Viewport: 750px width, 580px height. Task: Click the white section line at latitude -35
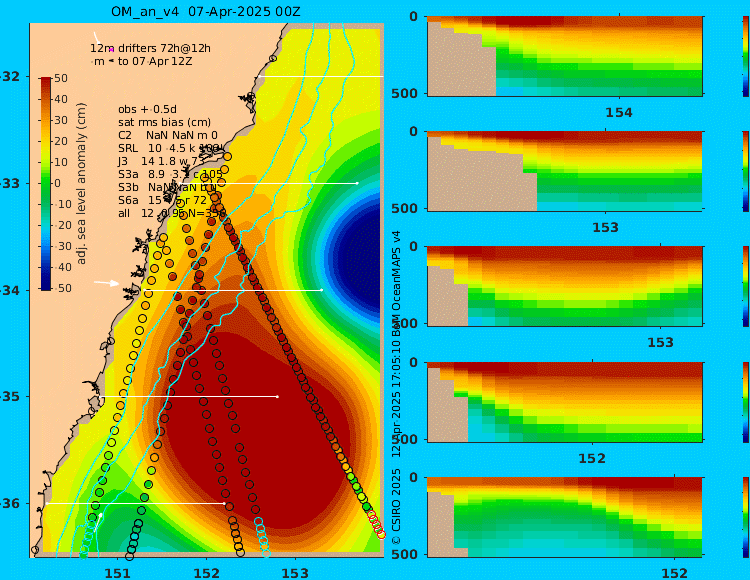pyautogui.click(x=190, y=396)
